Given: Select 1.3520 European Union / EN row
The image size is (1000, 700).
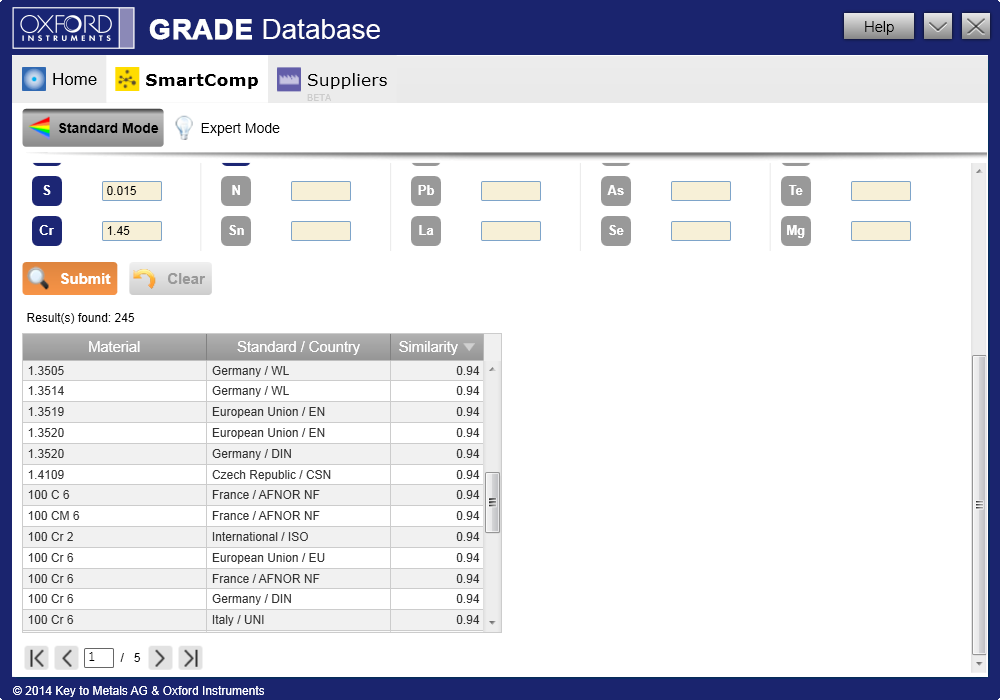Looking at the screenshot, I should coord(253,433).
